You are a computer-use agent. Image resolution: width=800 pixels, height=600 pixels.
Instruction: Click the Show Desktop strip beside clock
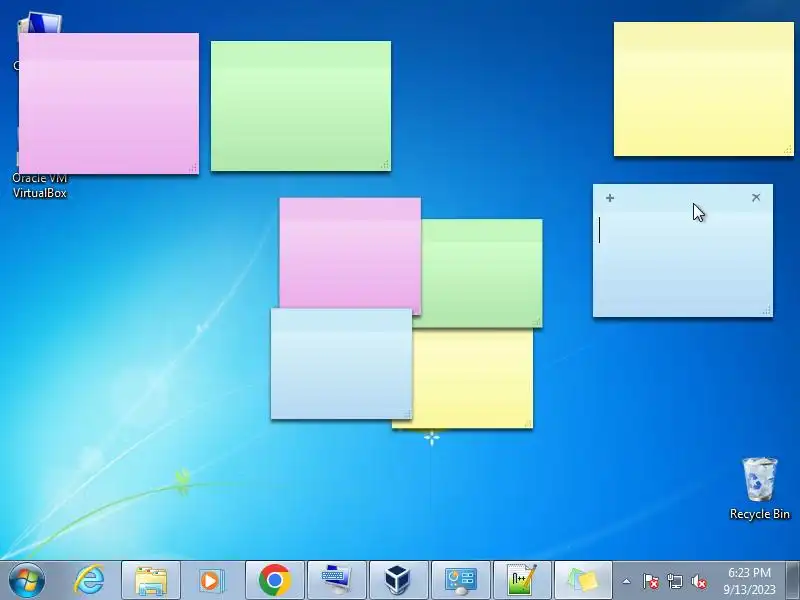(x=793, y=581)
